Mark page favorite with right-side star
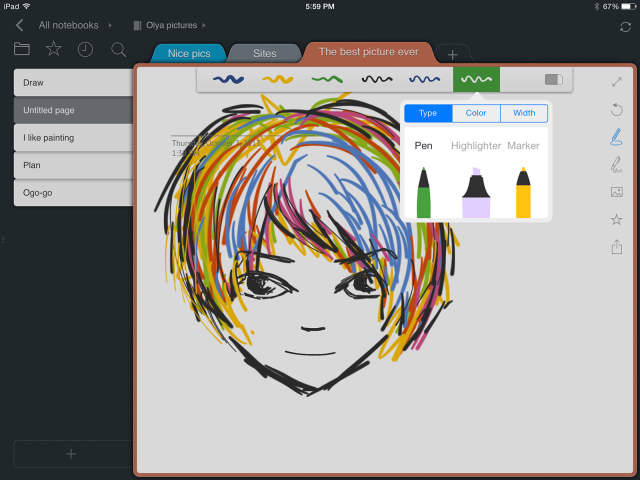Screen dimensions: 640x480 616,220
